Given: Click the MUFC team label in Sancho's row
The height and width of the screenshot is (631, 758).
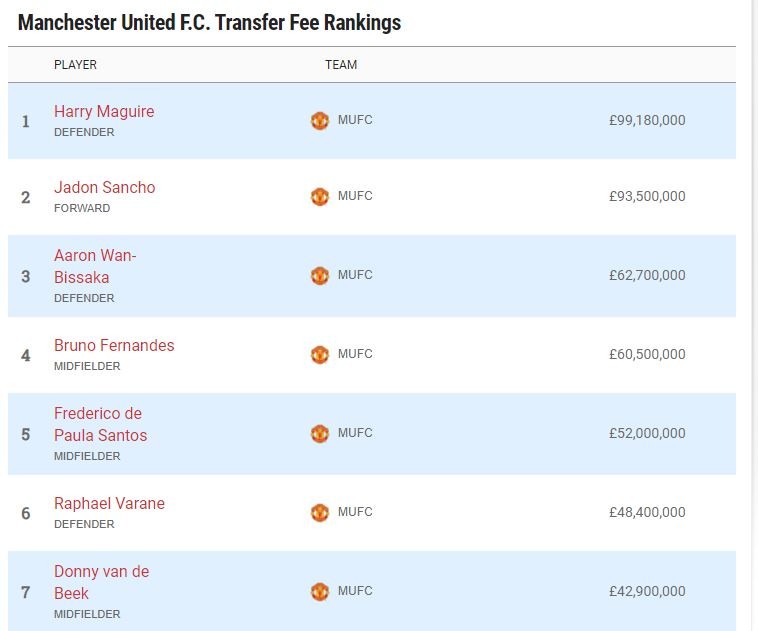Looking at the screenshot, I should pos(355,196).
